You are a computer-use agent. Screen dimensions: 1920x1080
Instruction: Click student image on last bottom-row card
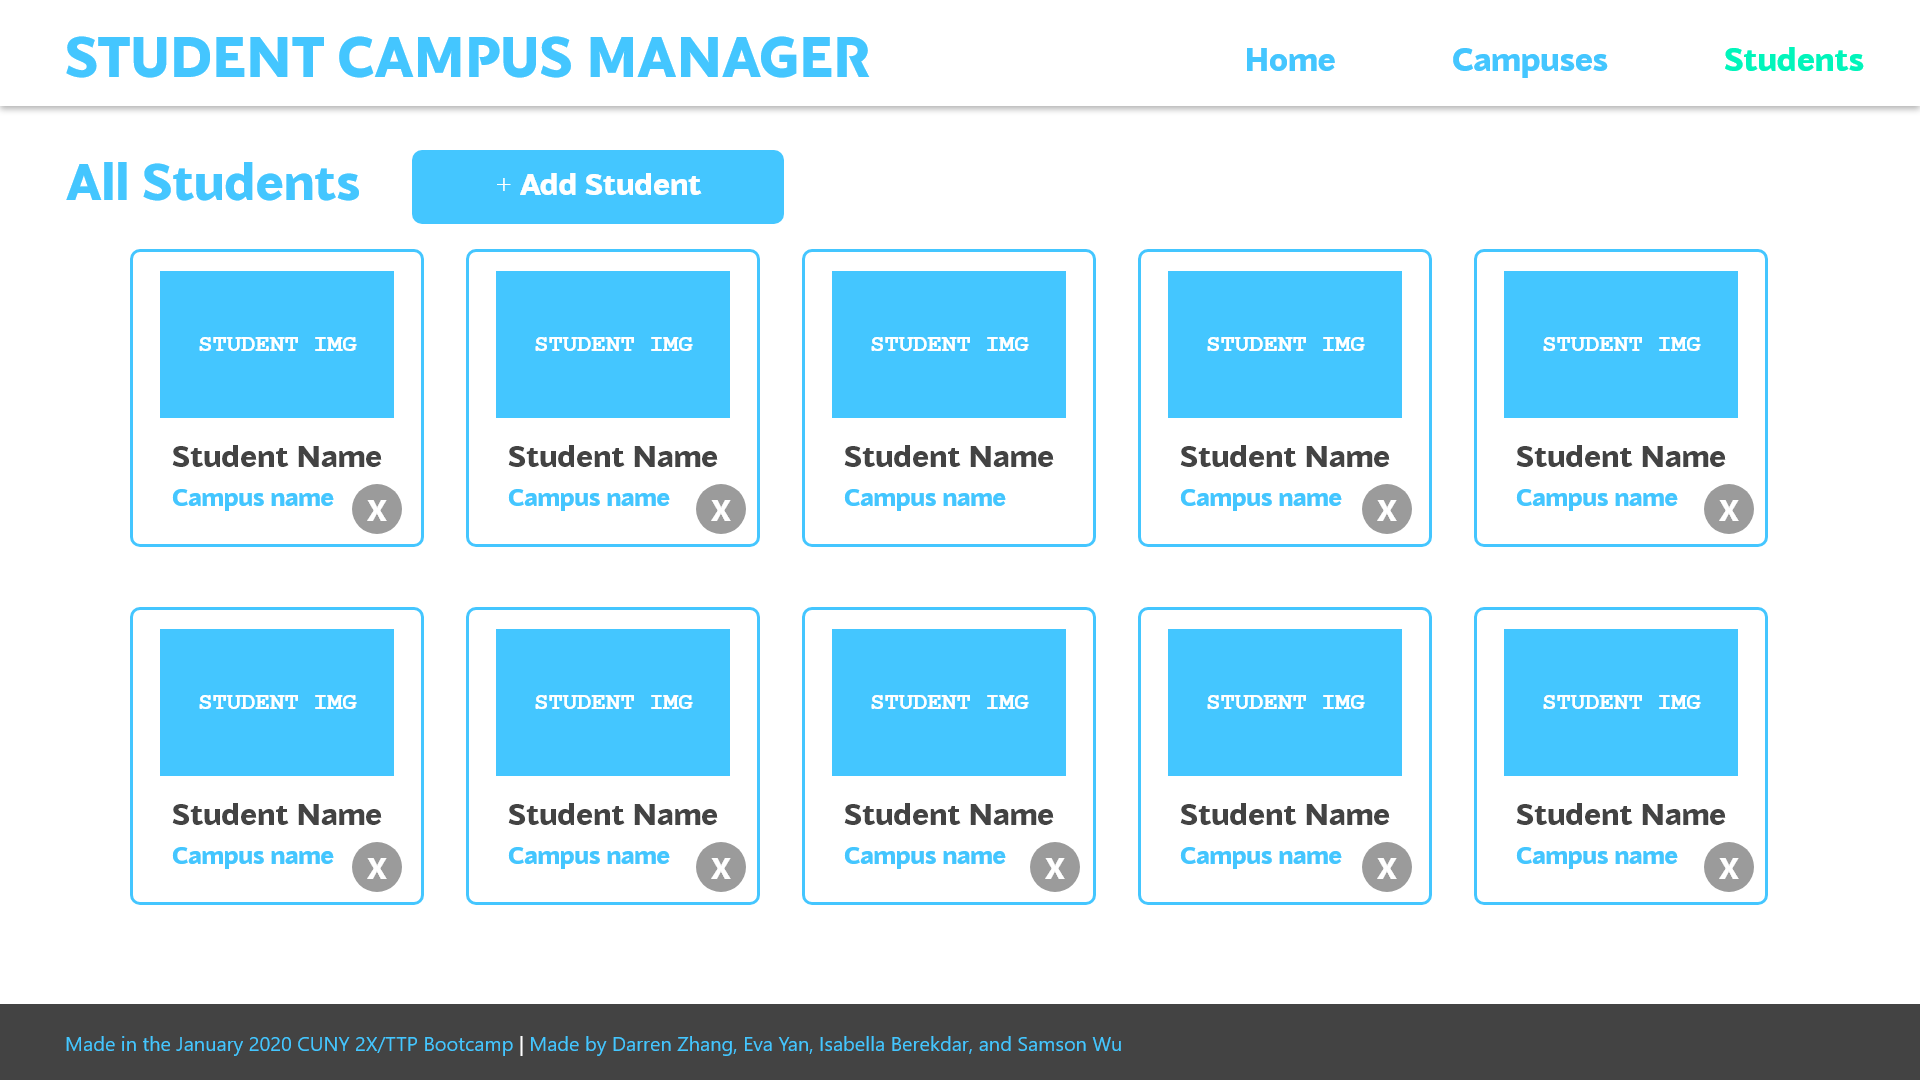coord(1621,702)
